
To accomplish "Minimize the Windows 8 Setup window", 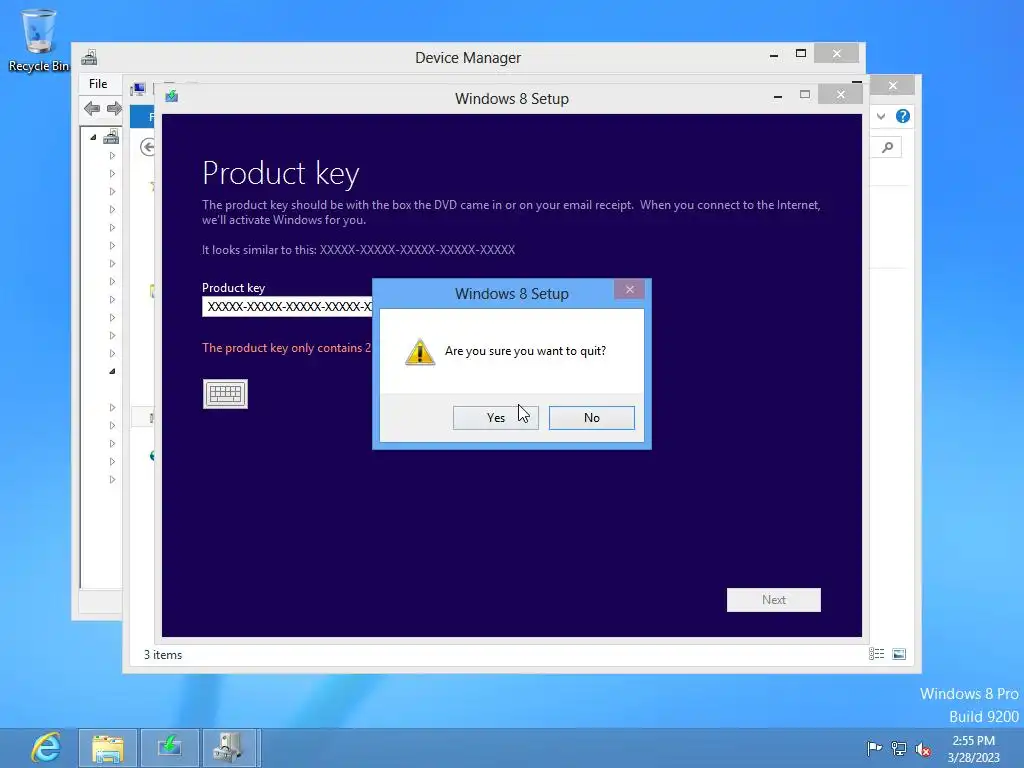I will point(778,96).
